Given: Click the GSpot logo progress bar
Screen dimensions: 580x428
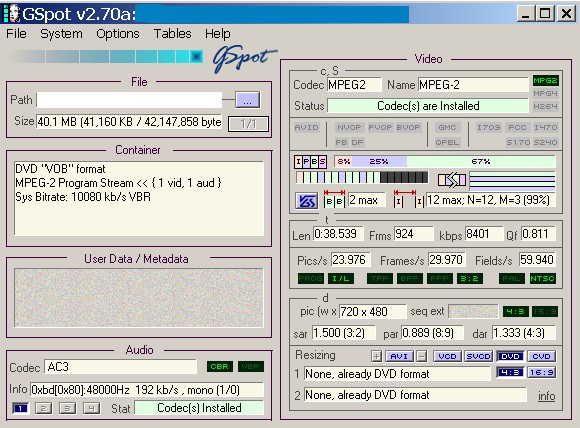Looking at the screenshot, I should point(106,57).
